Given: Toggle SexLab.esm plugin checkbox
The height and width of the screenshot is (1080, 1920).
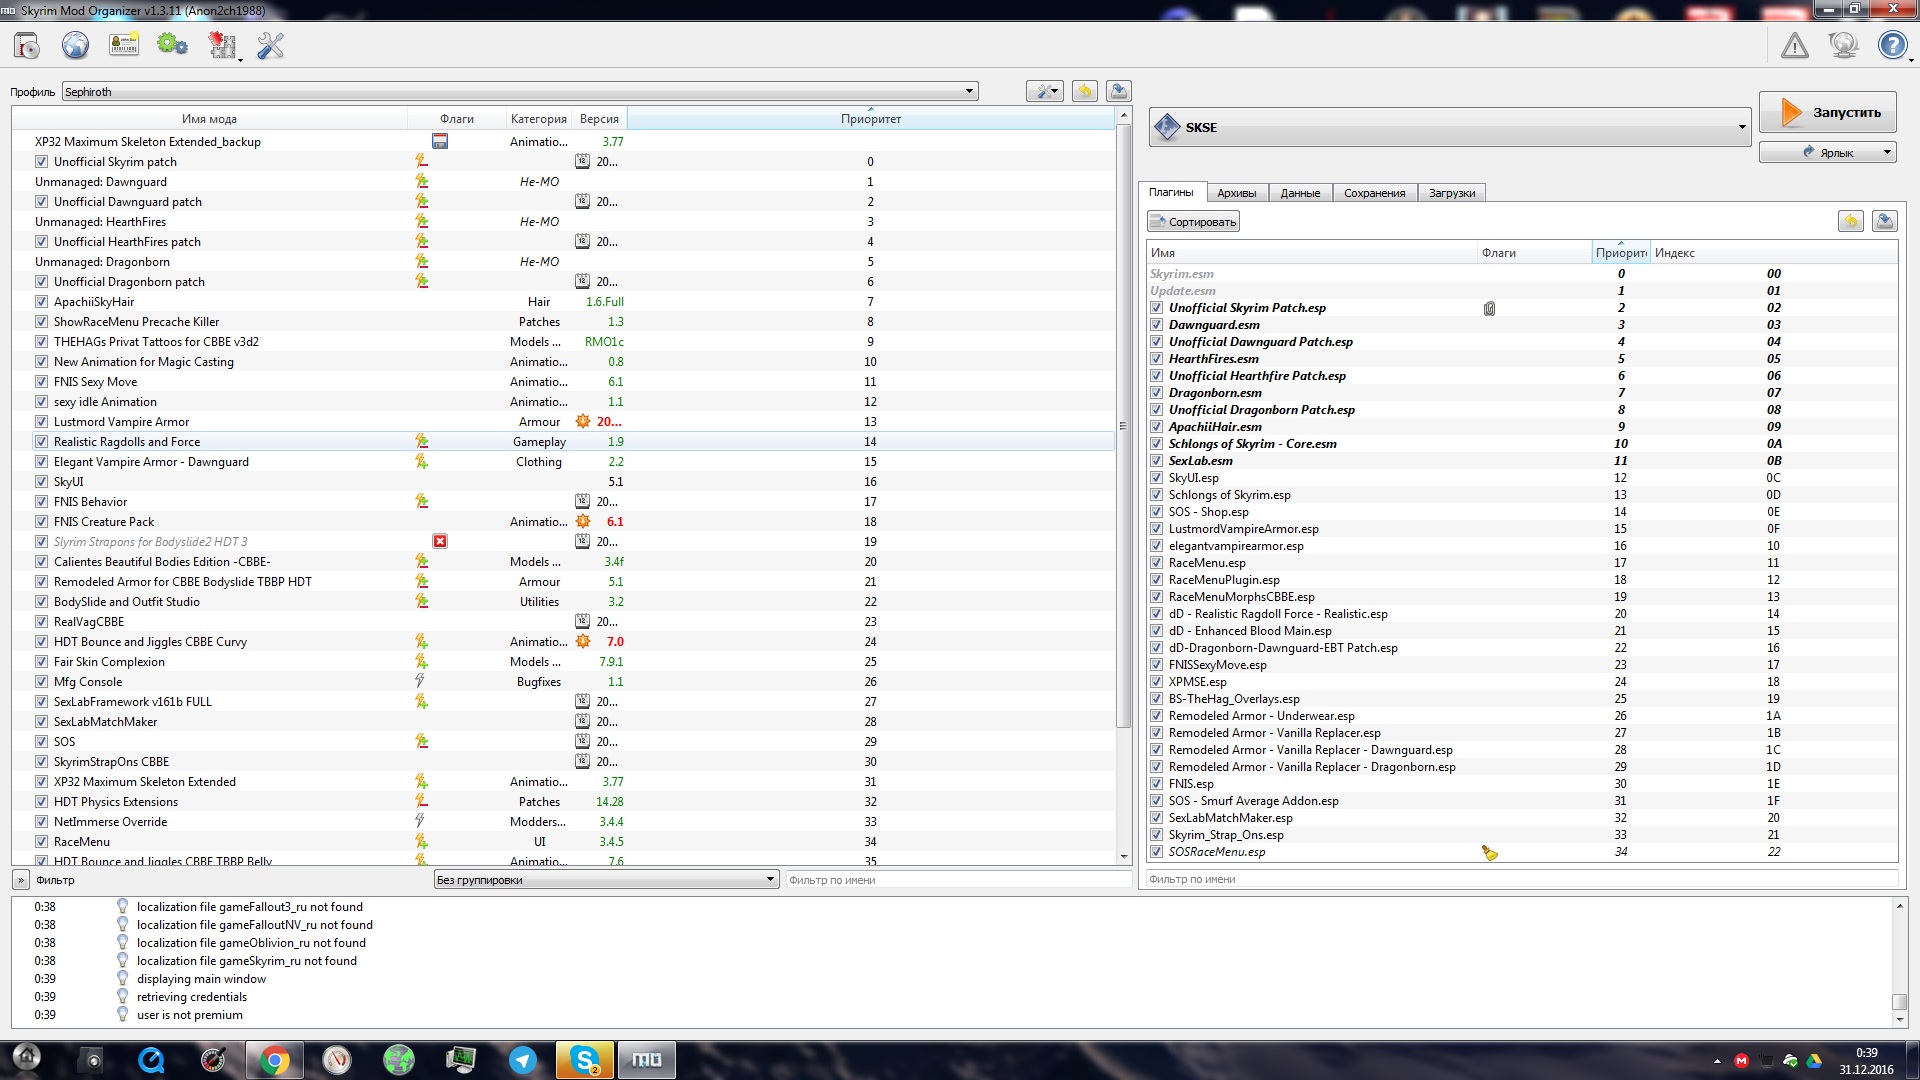Looking at the screenshot, I should [x=1156, y=461].
